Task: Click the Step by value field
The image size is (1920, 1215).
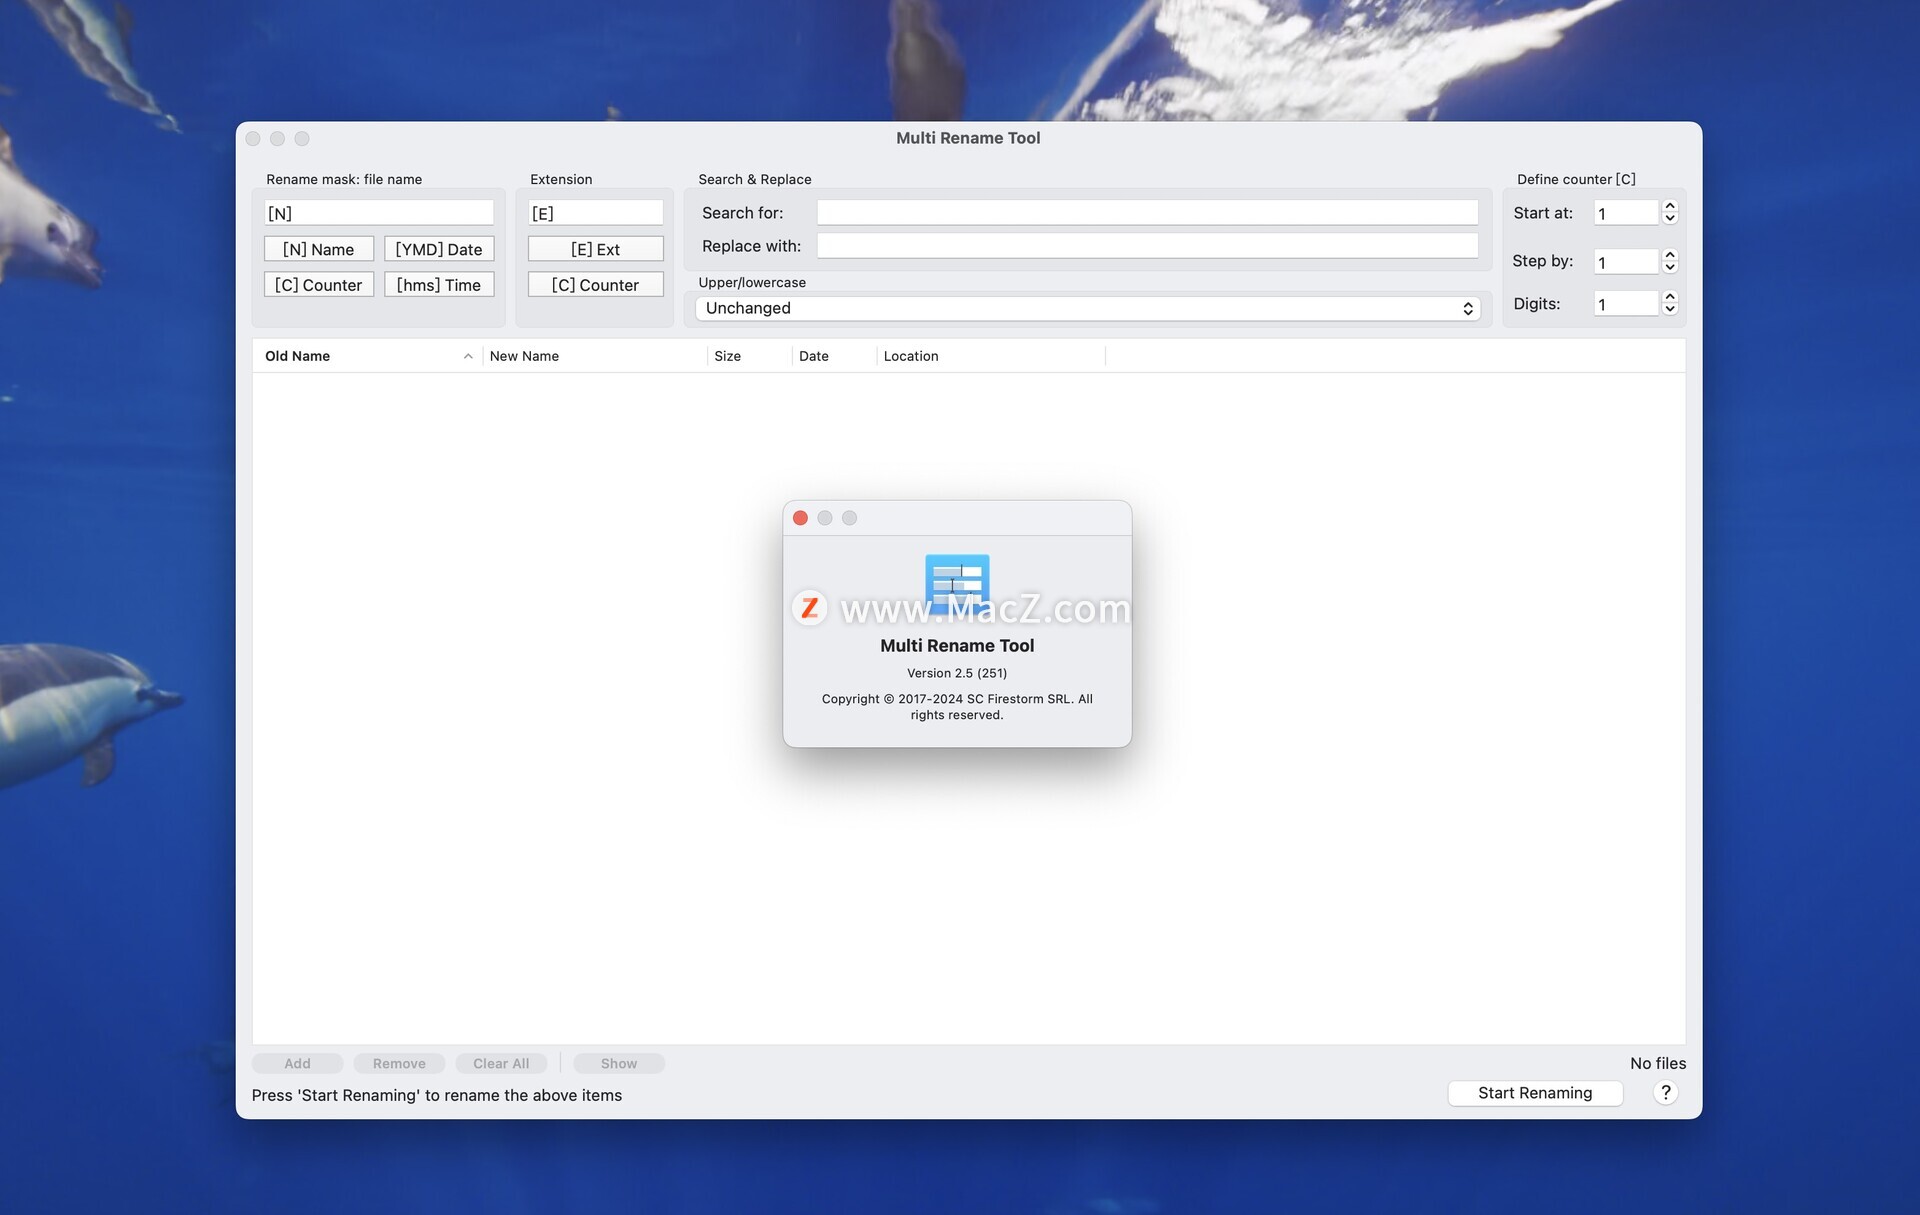Action: pos(1626,262)
